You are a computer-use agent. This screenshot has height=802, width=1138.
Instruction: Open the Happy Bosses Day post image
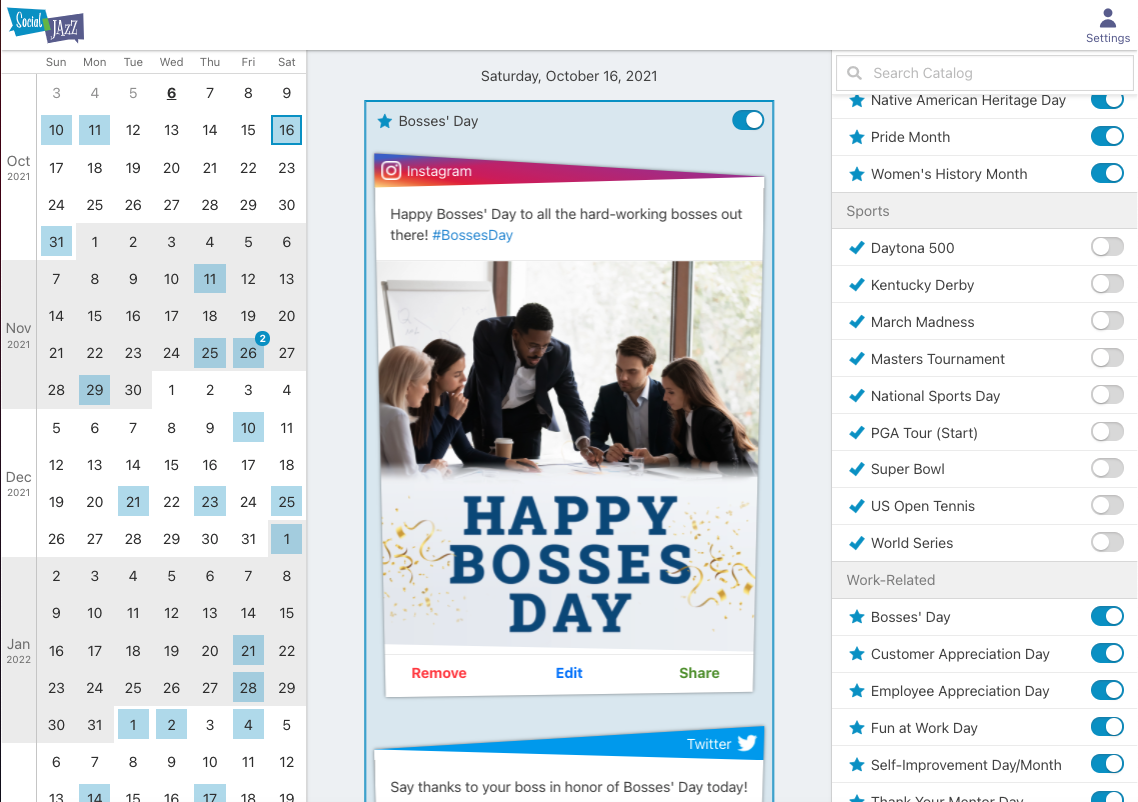(x=569, y=454)
